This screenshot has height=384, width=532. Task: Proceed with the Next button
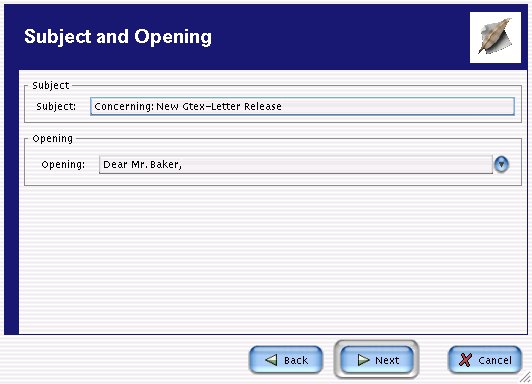(x=377, y=360)
